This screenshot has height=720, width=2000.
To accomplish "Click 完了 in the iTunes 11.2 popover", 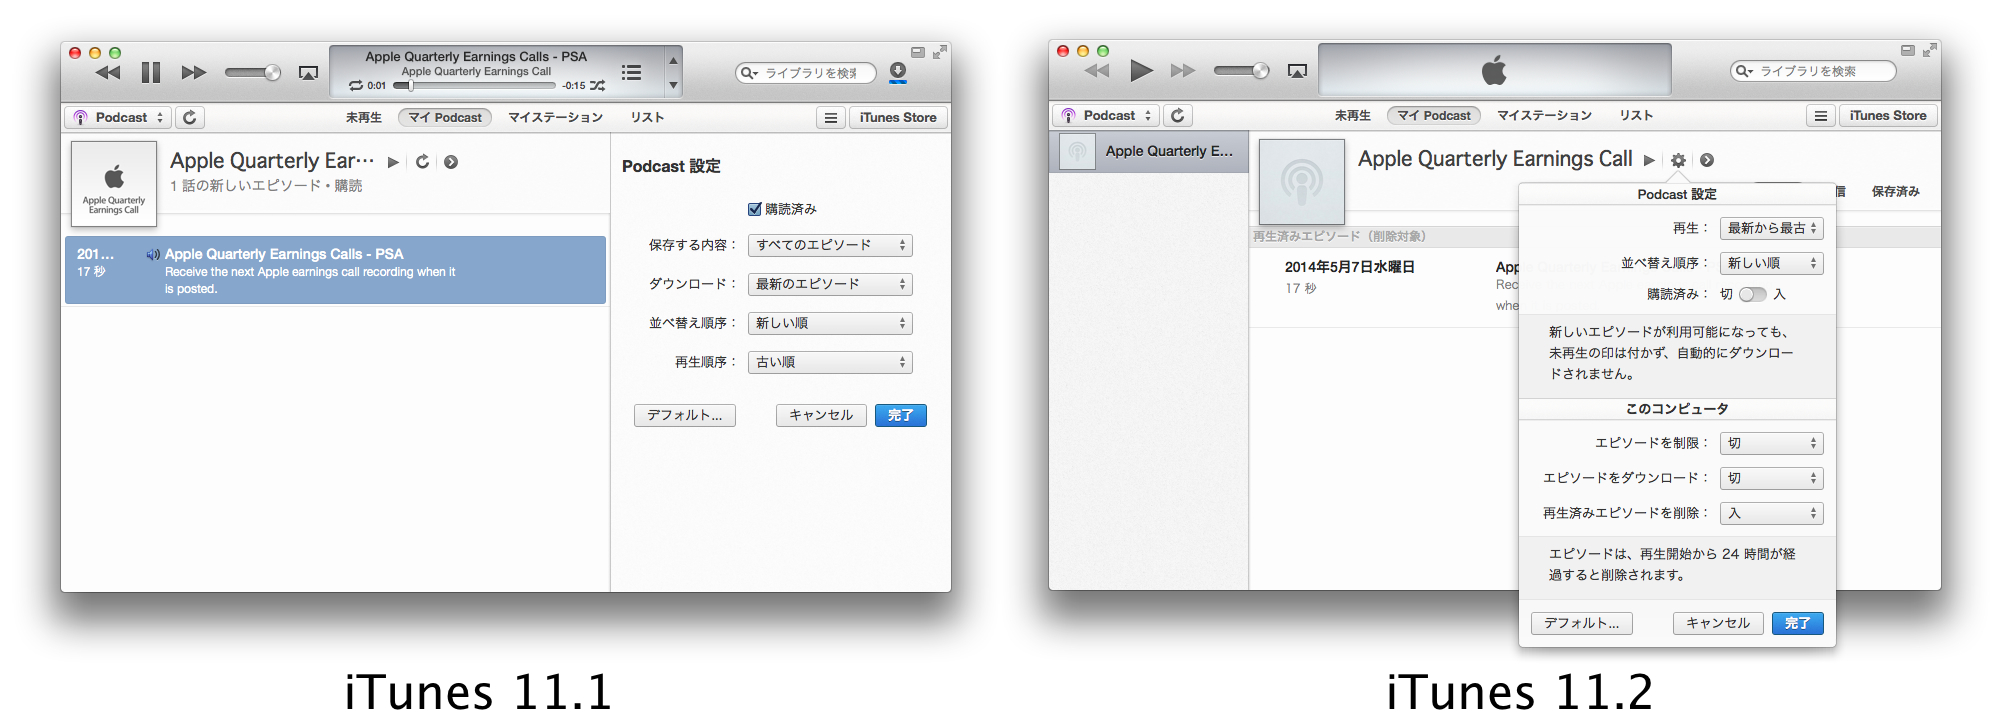I will pyautogui.click(x=1798, y=623).
